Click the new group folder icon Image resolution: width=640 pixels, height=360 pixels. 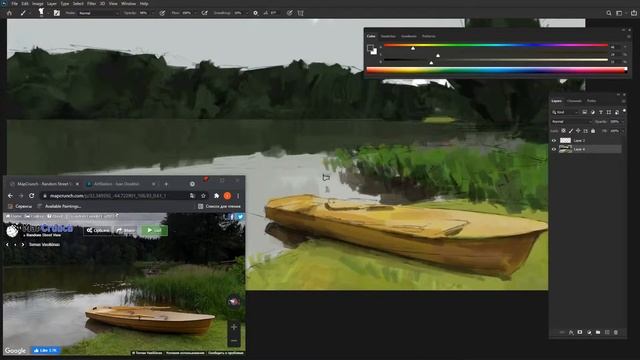point(598,333)
